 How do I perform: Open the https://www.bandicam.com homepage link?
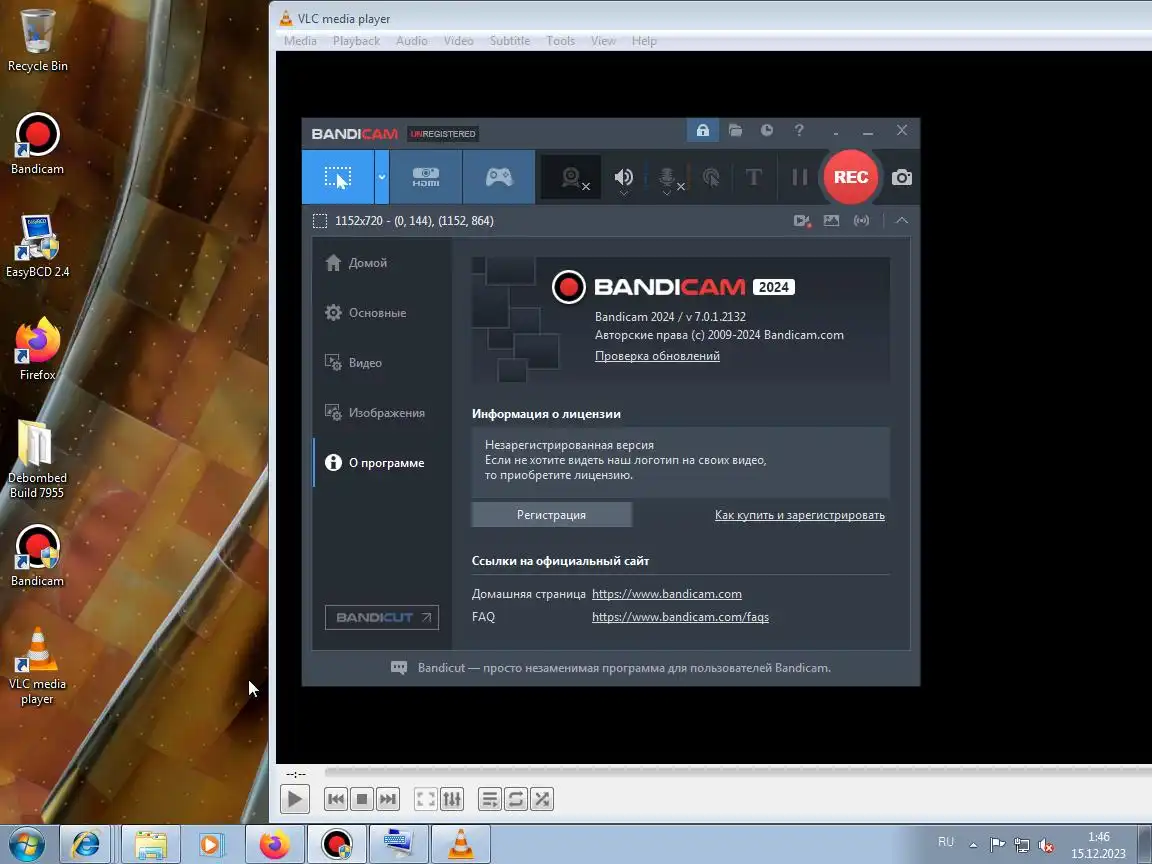[666, 594]
